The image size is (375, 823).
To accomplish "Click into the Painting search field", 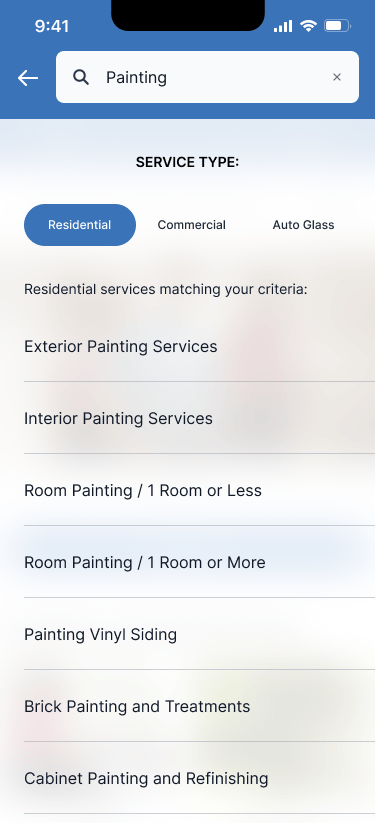I will [x=207, y=77].
